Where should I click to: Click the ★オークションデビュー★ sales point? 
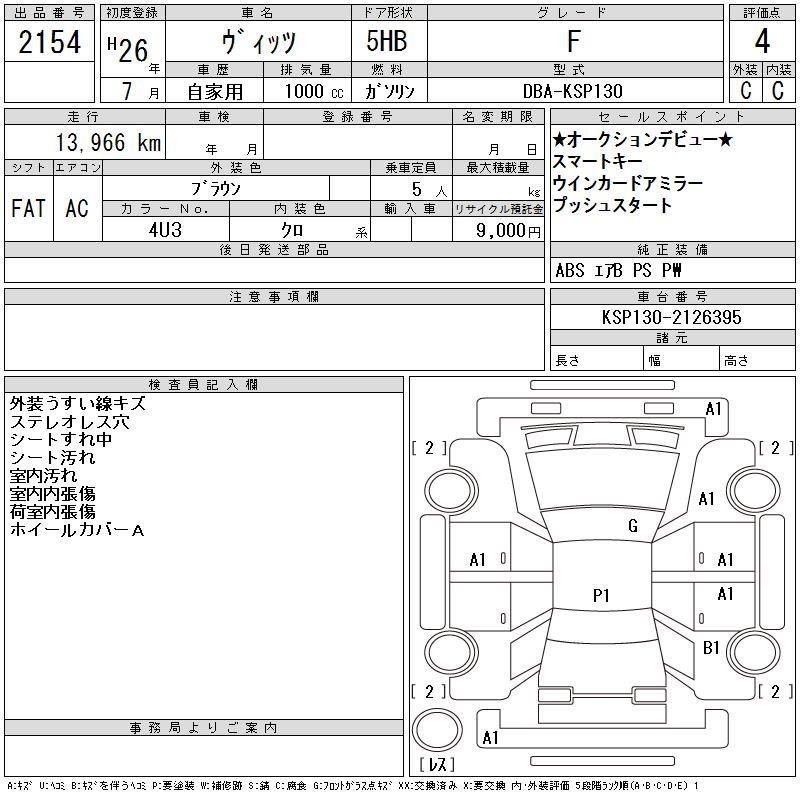[642, 139]
